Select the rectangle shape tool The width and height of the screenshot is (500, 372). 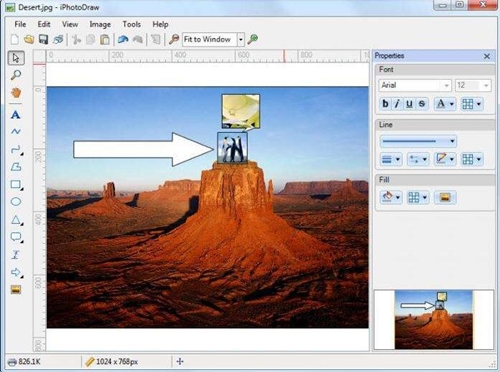(16, 184)
